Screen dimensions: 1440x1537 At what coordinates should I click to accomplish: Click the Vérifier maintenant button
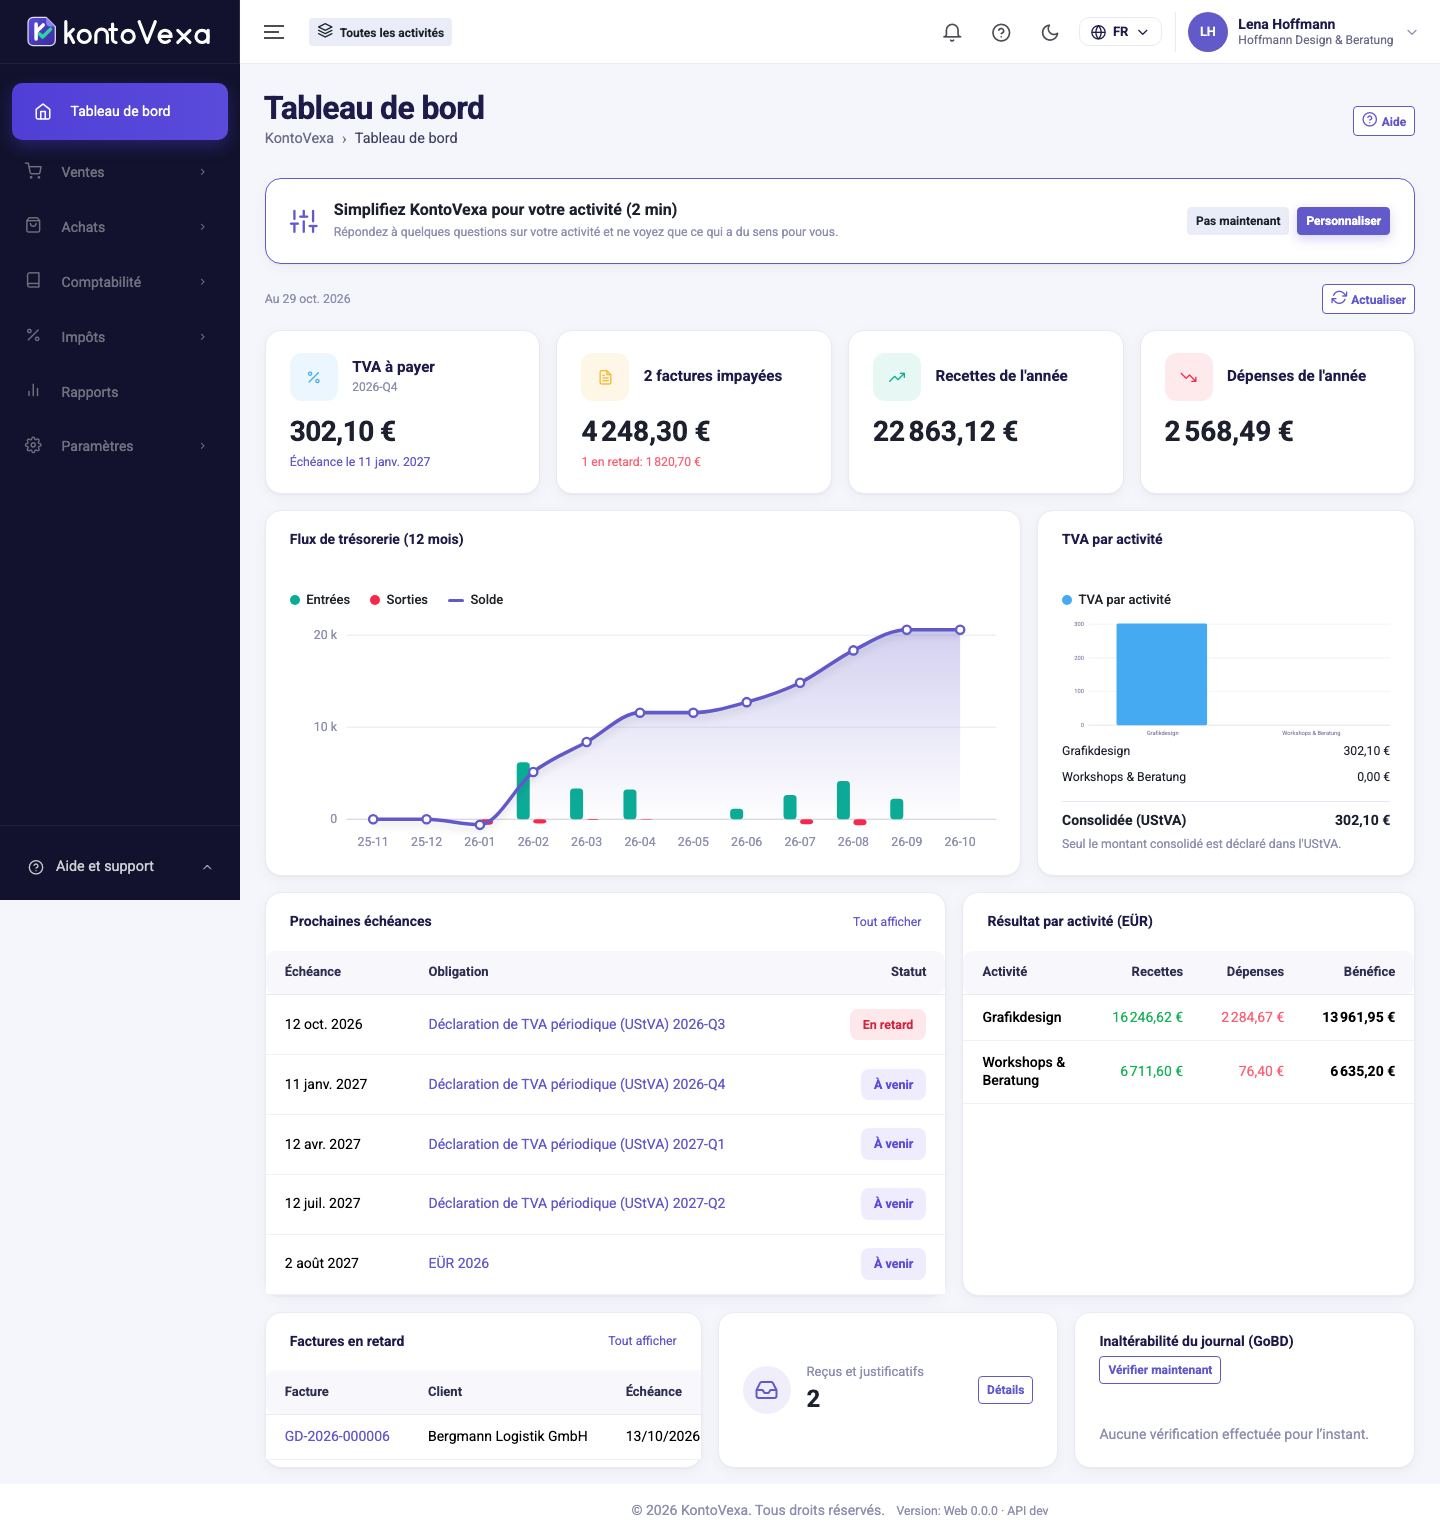coord(1160,1370)
